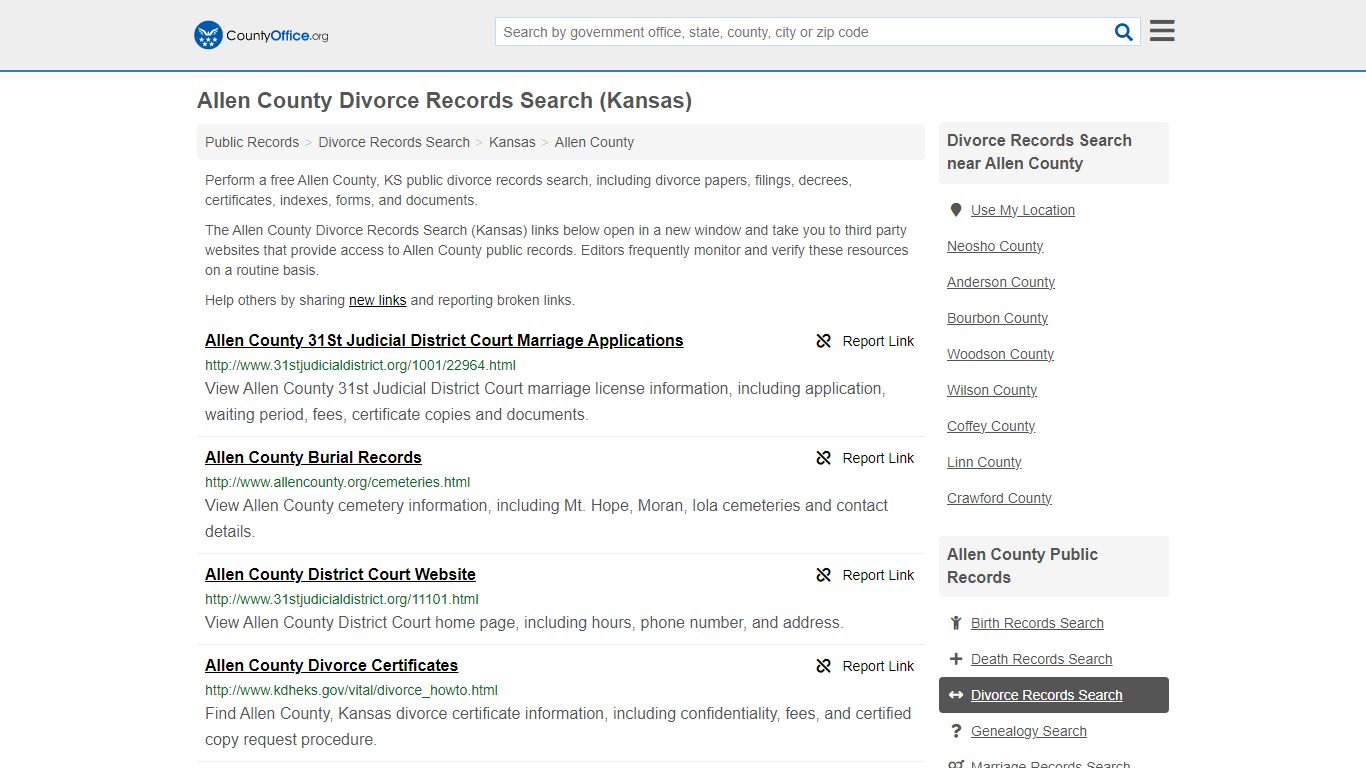Image resolution: width=1366 pixels, height=768 pixels.
Task: Open Public Records breadcrumb
Action: pos(252,142)
